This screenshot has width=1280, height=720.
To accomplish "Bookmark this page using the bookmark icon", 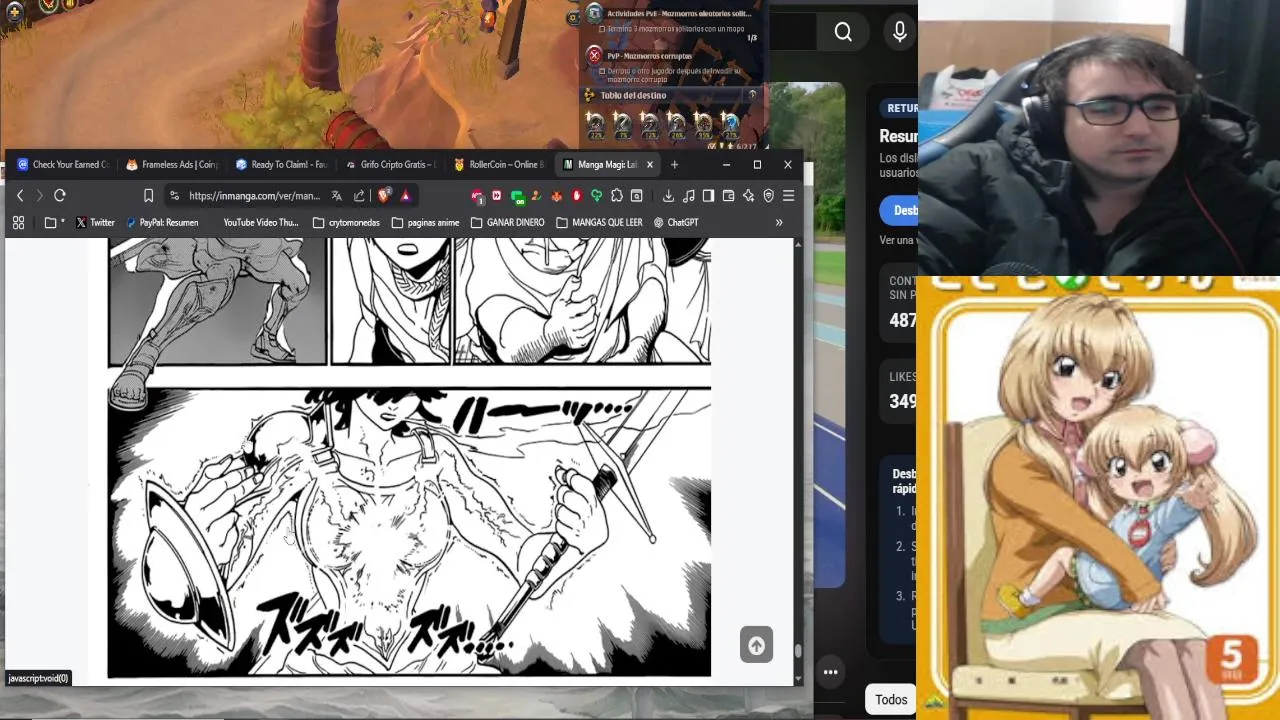I will point(148,196).
